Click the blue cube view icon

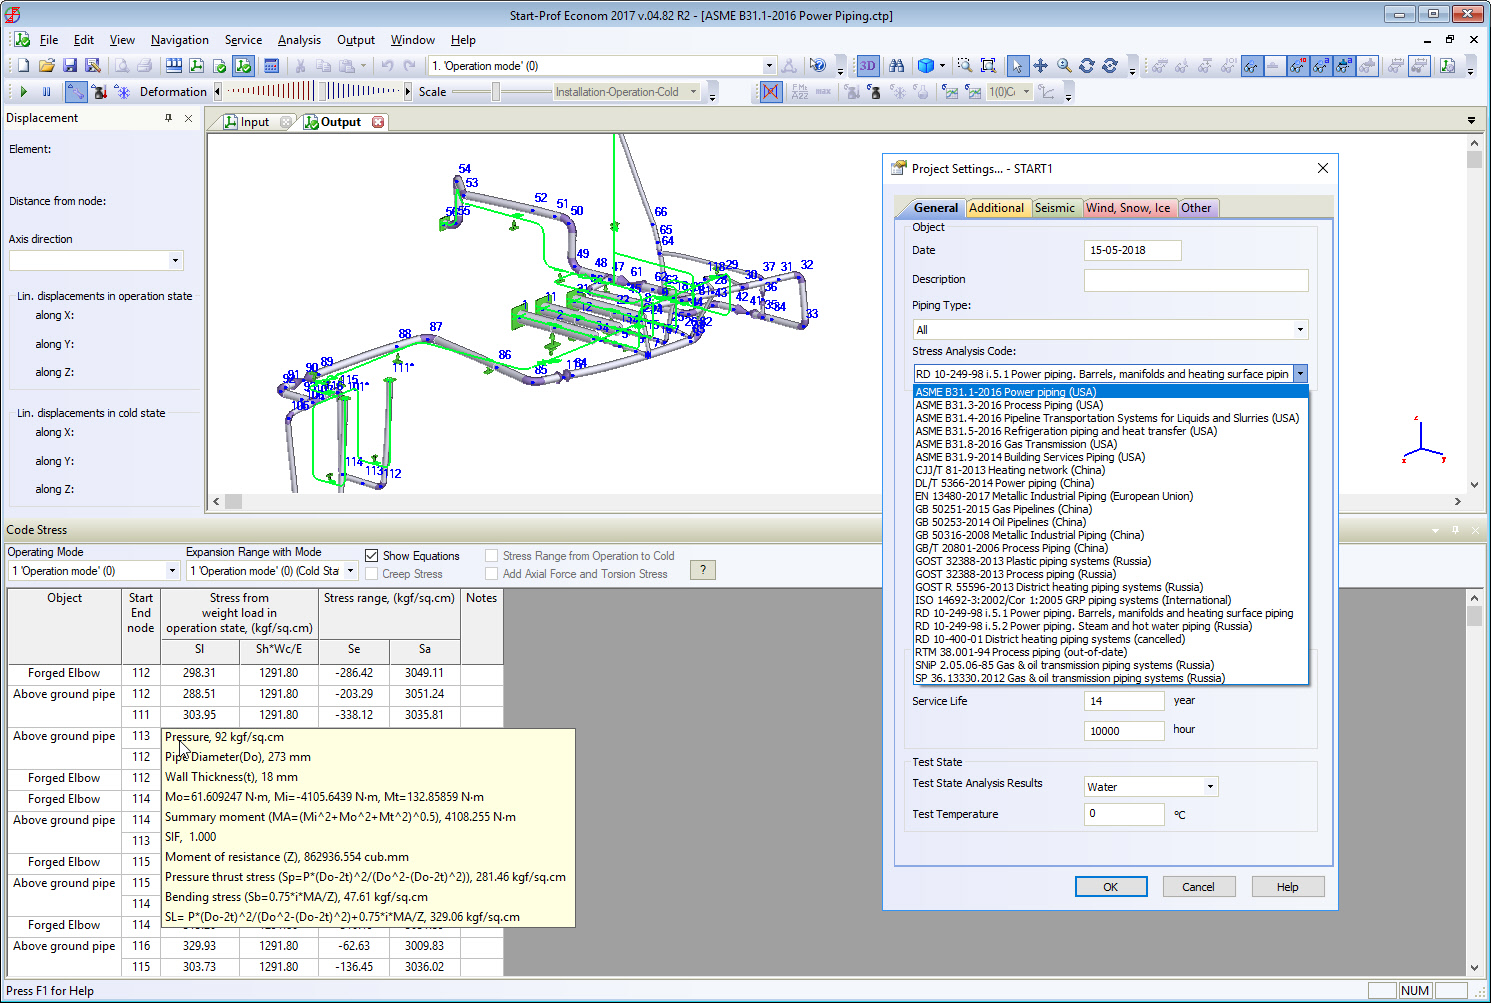point(926,66)
